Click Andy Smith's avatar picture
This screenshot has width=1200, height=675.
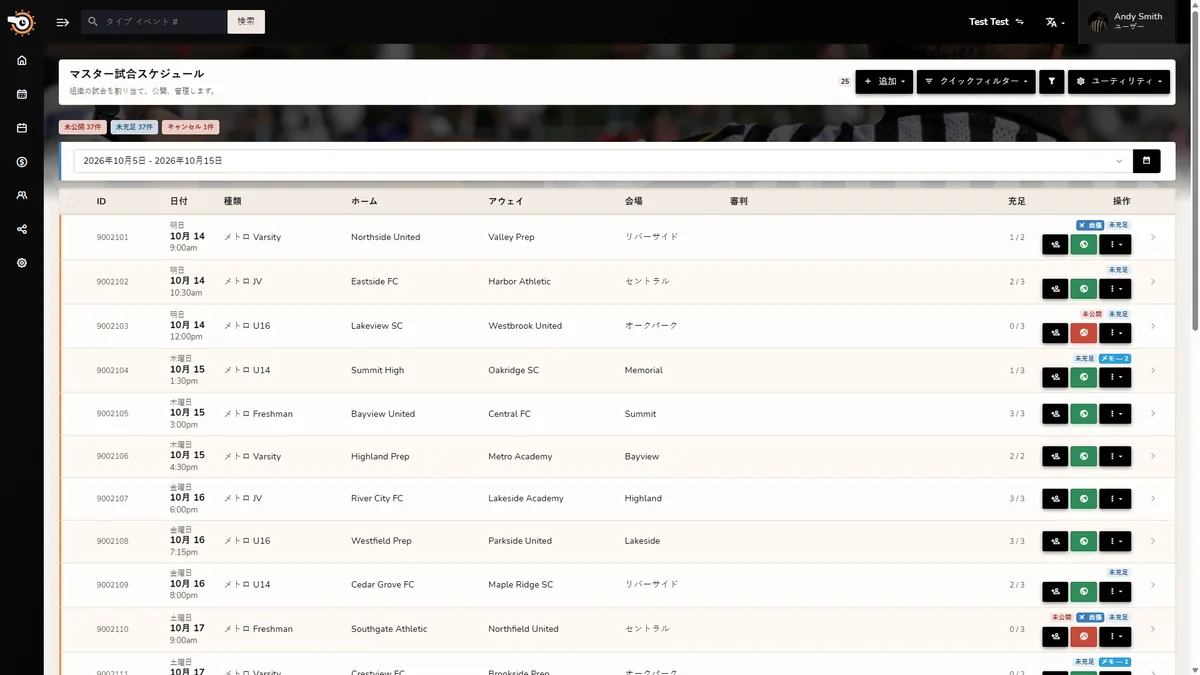pyautogui.click(x=1098, y=22)
